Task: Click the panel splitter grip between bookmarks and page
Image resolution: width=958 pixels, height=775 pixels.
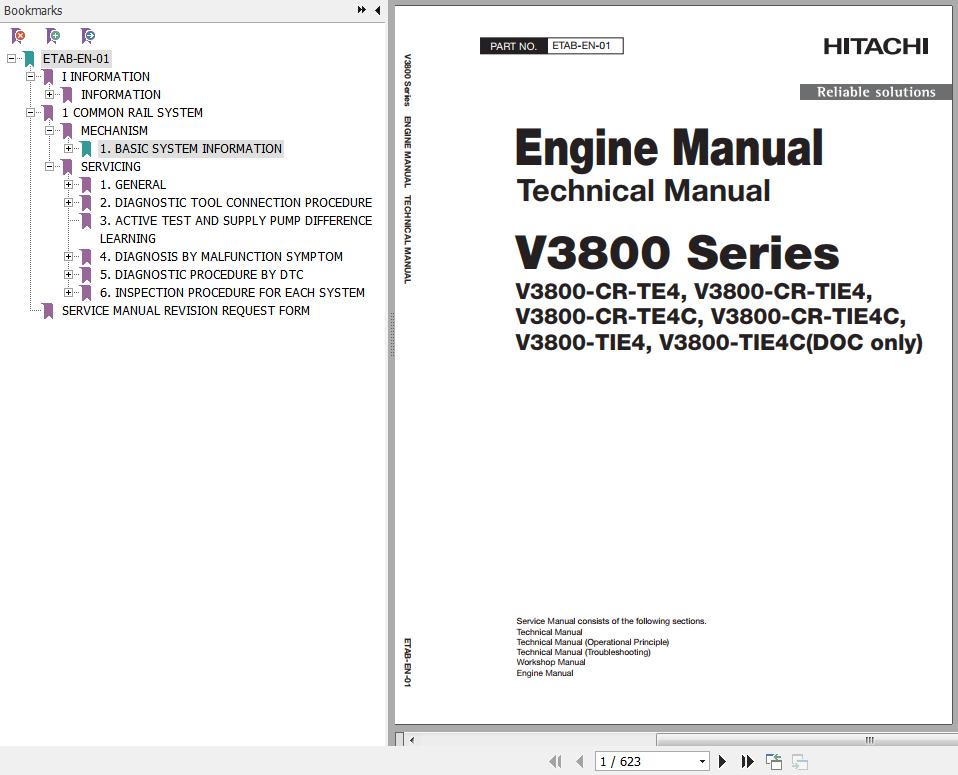Action: tap(391, 336)
